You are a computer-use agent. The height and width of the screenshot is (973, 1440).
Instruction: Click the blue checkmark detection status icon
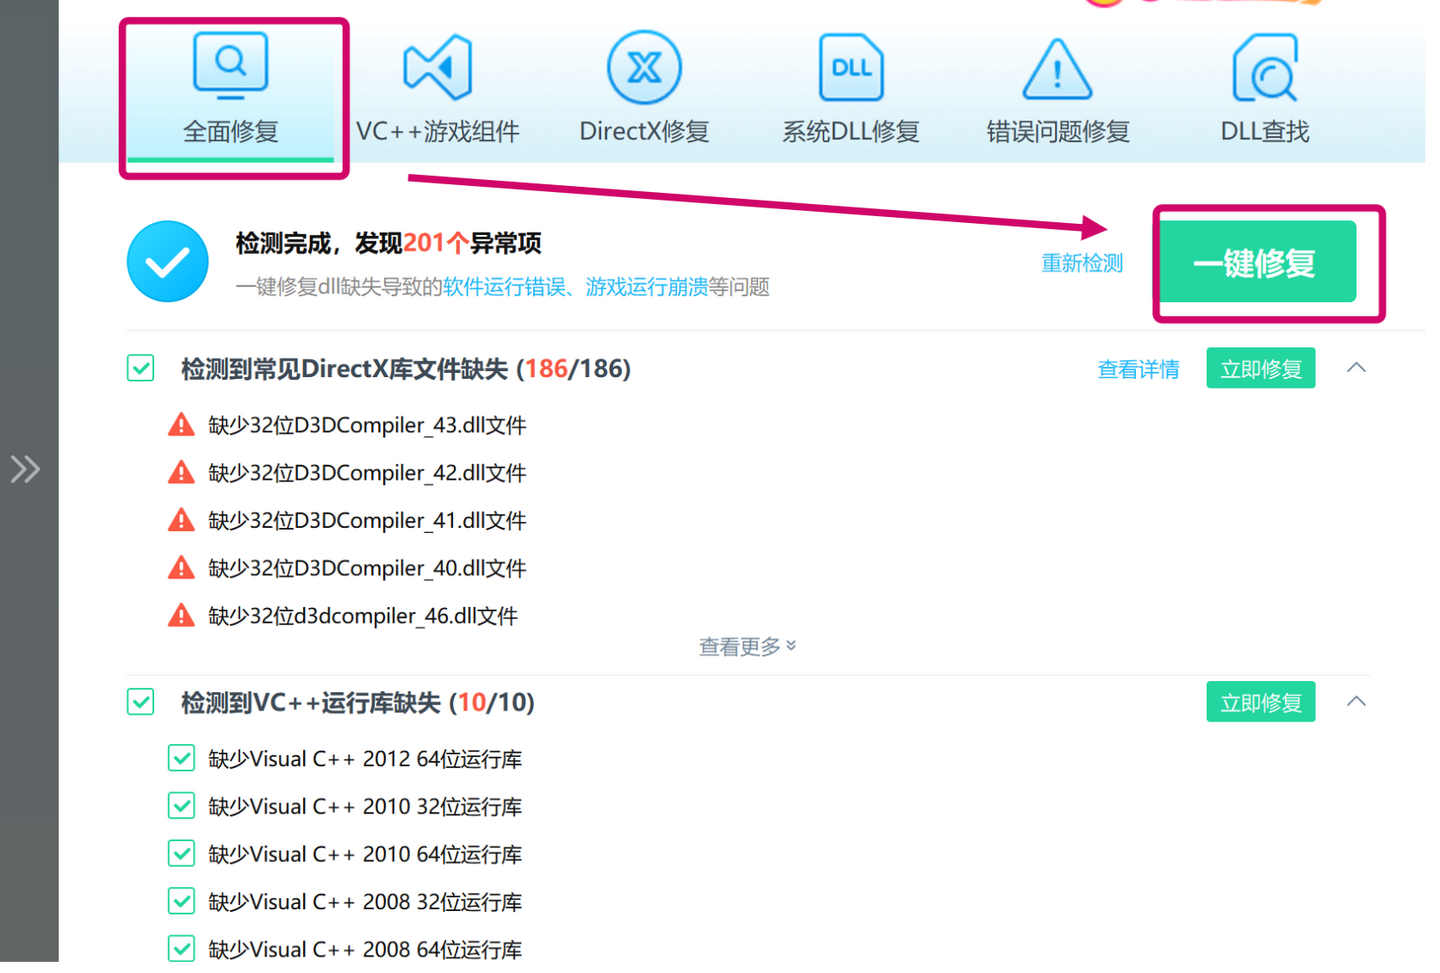(167, 261)
